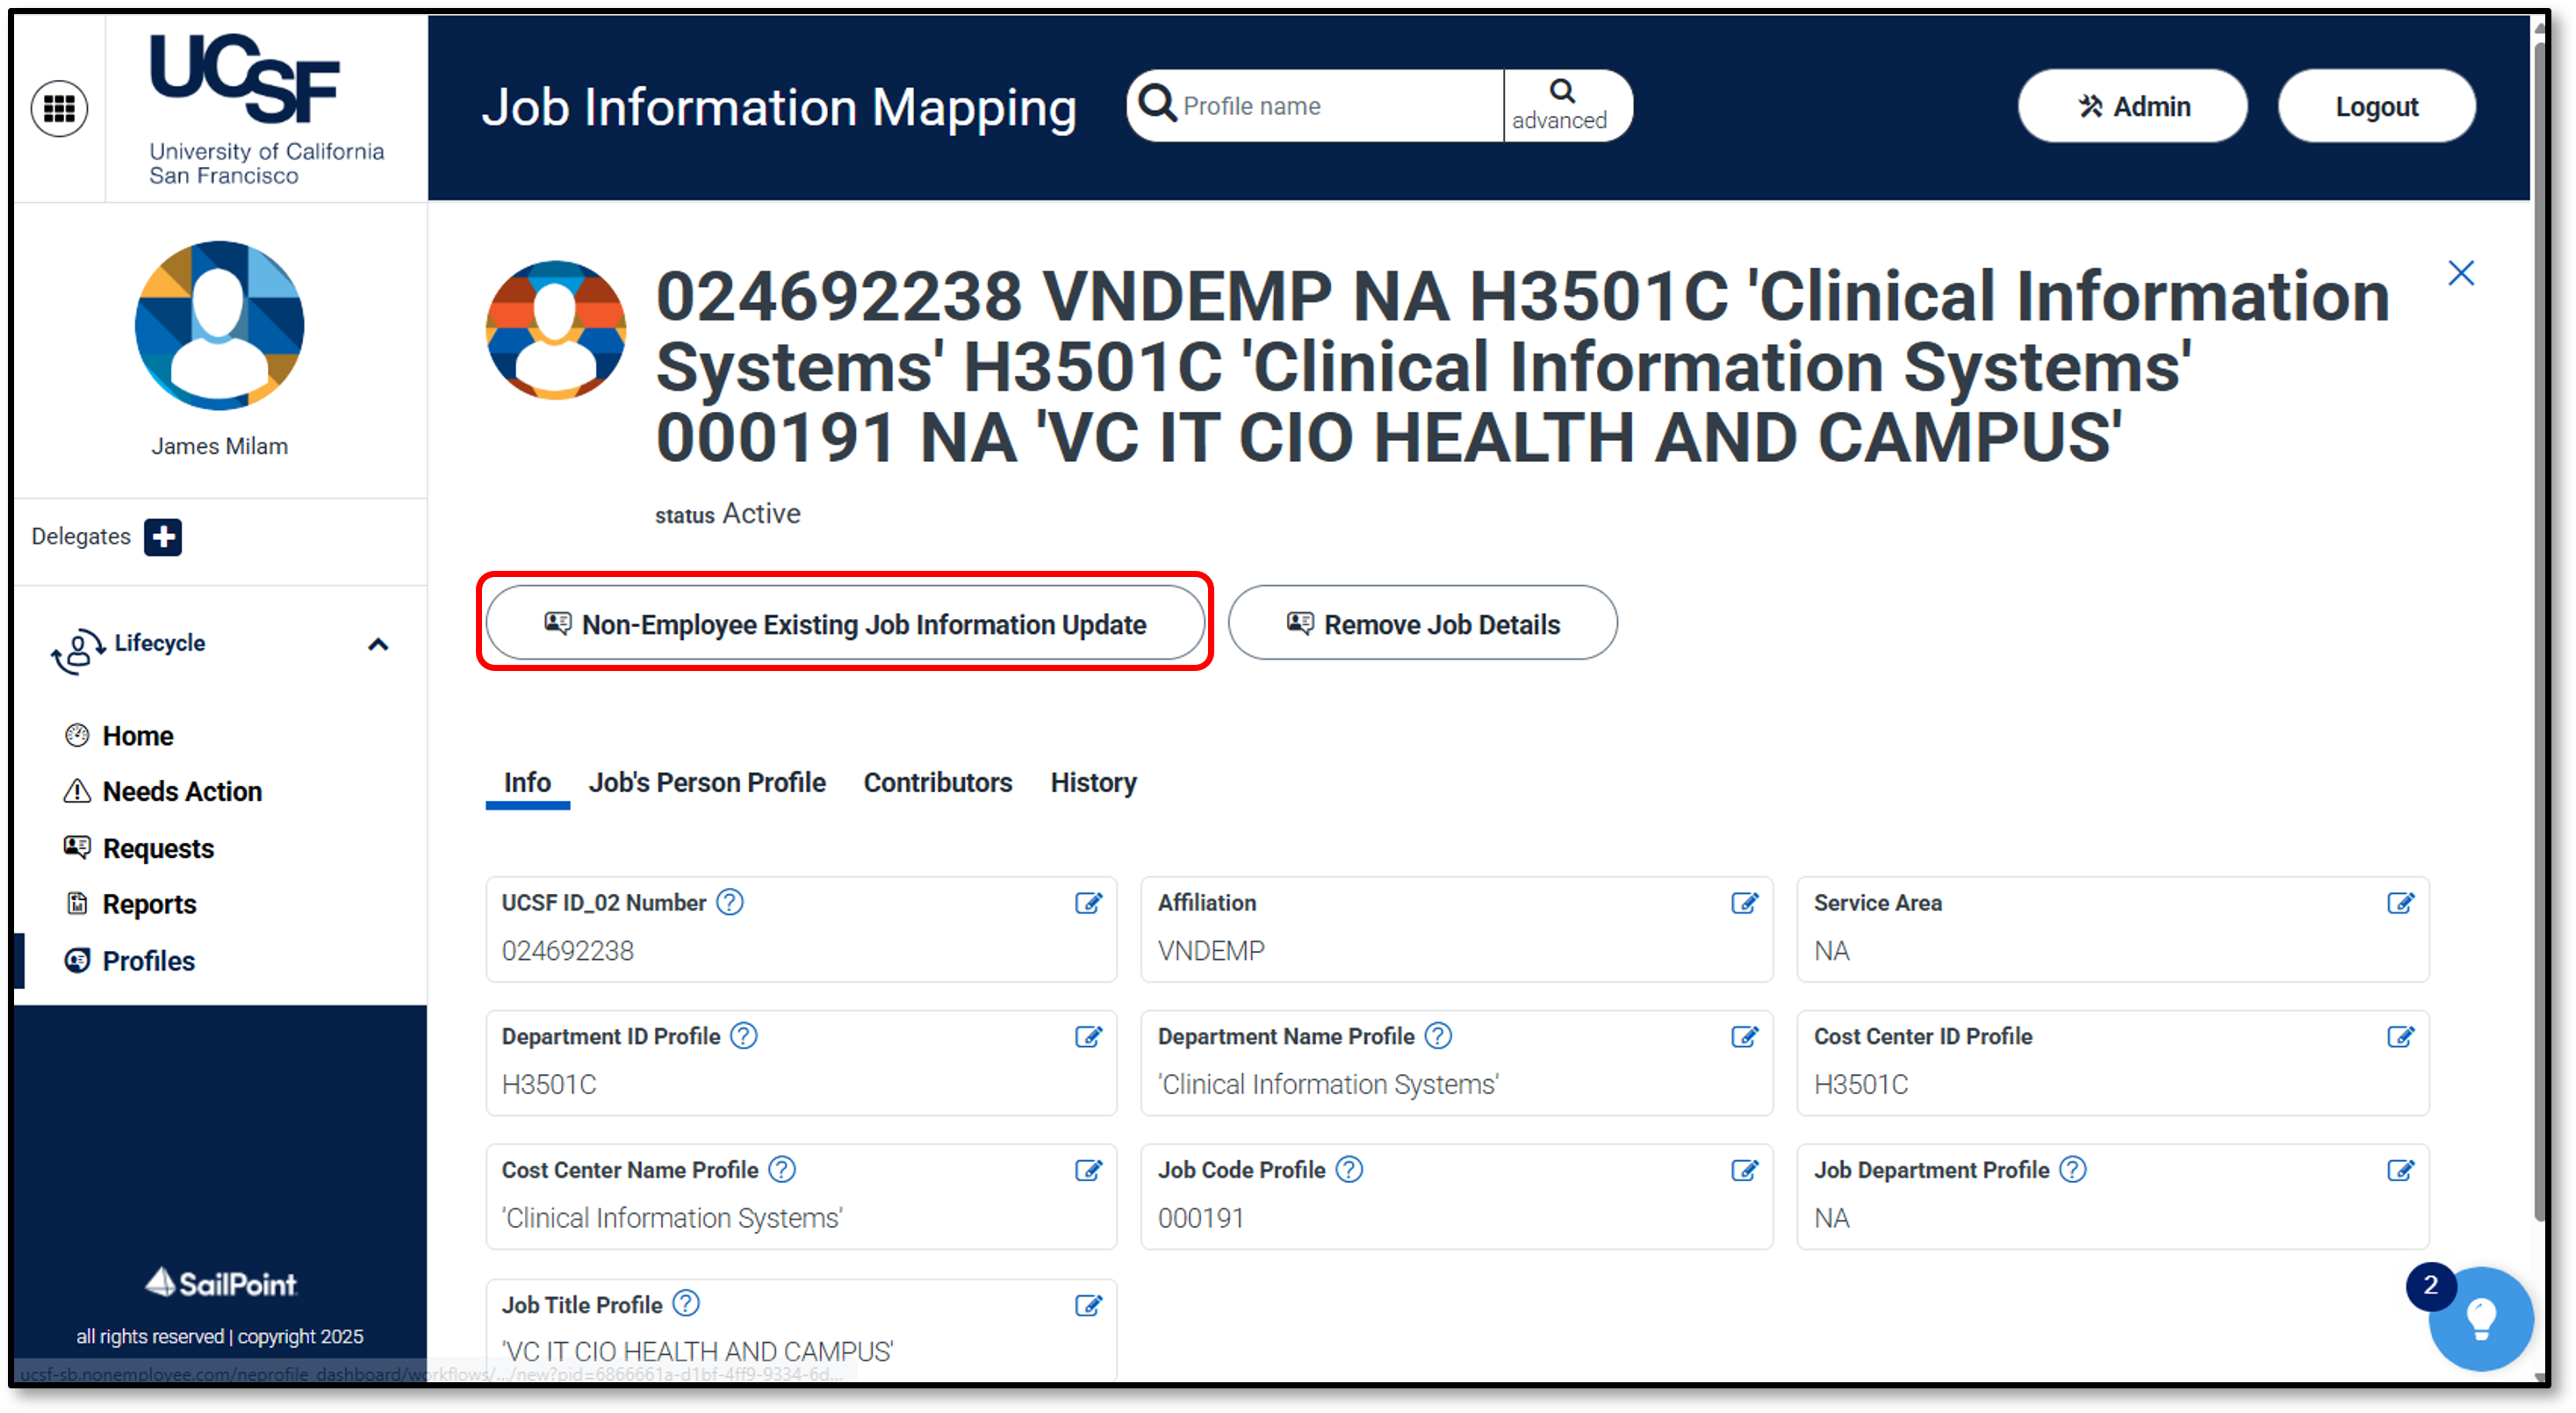Open the app grid launcher icon
The width and height of the screenshot is (2576, 1413).
click(x=59, y=108)
